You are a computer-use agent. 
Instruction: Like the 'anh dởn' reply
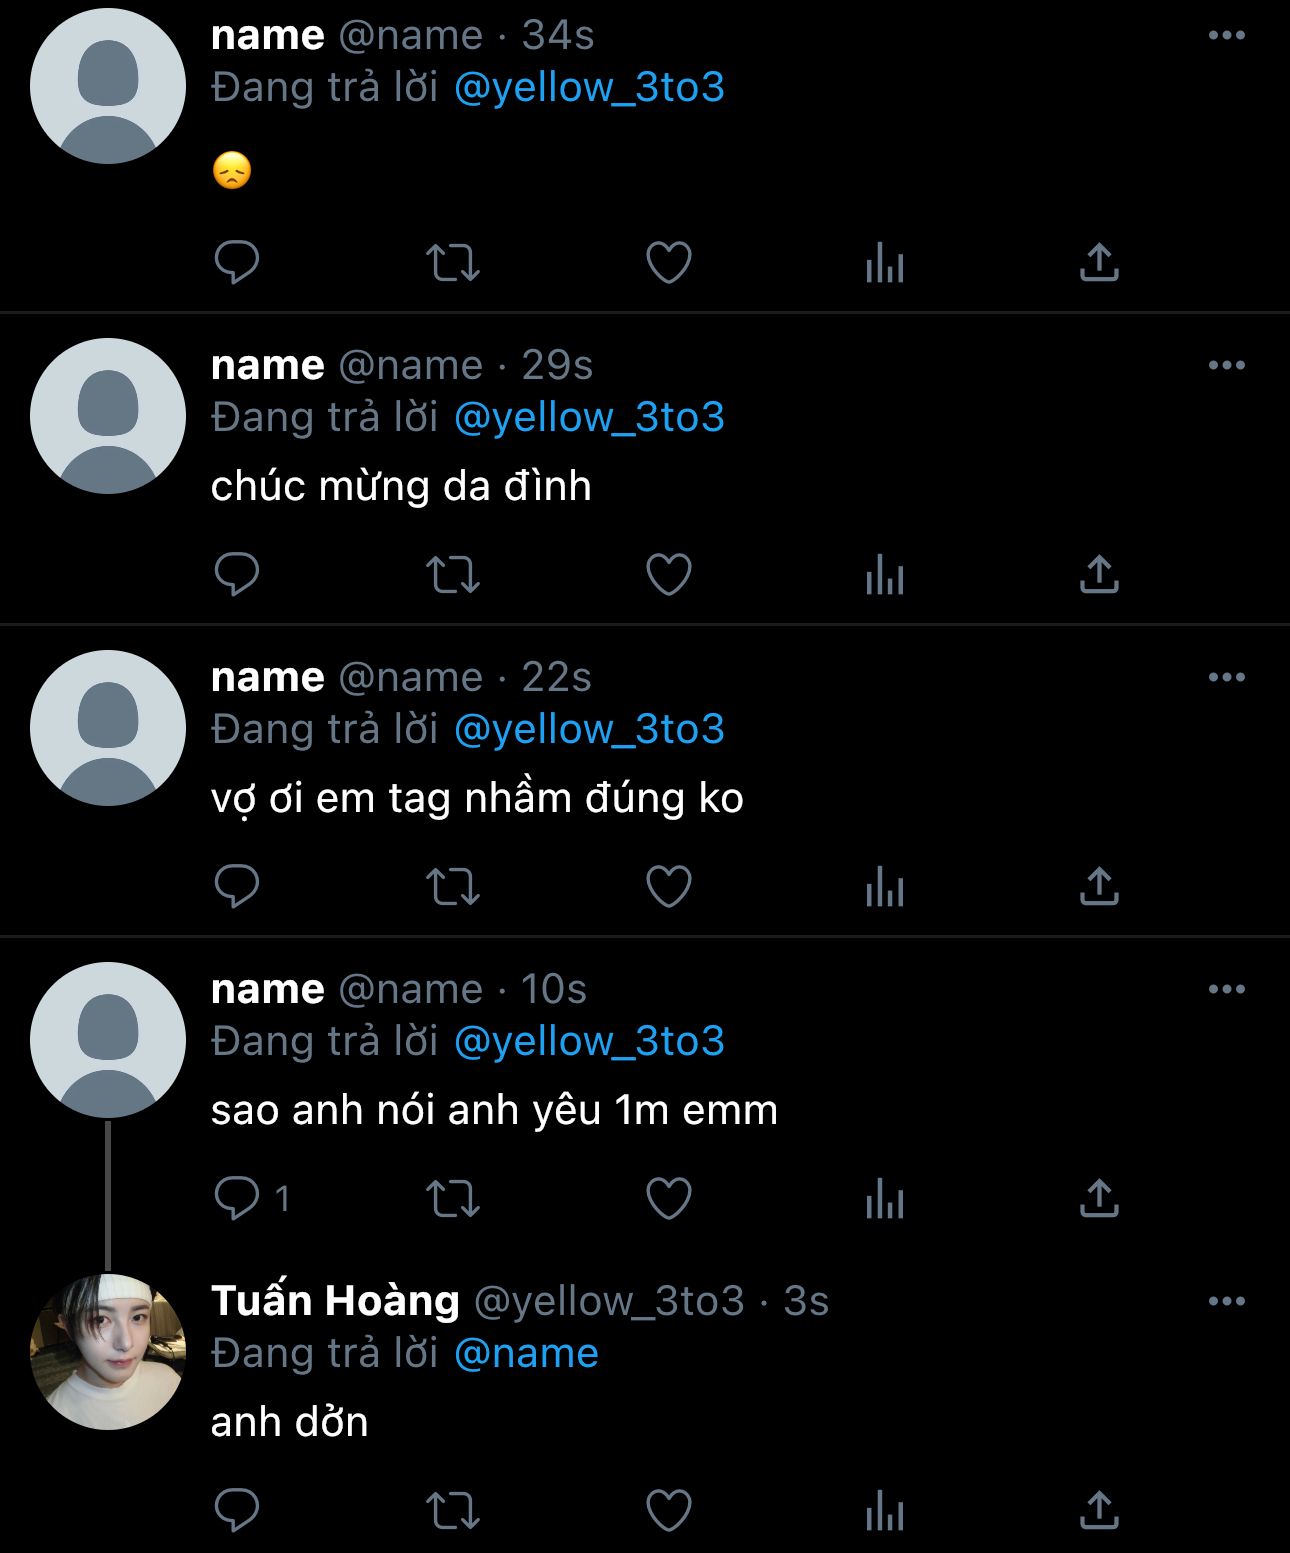click(x=669, y=1511)
